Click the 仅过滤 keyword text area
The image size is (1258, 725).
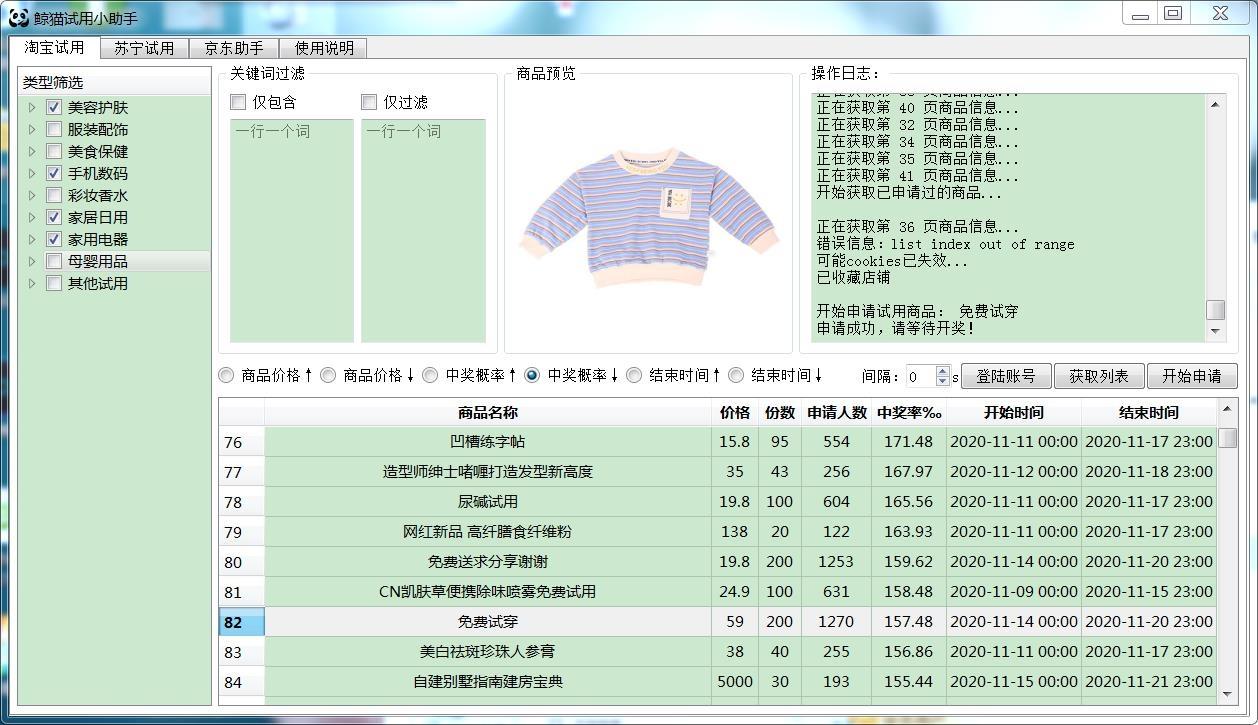pyautogui.click(x=423, y=230)
